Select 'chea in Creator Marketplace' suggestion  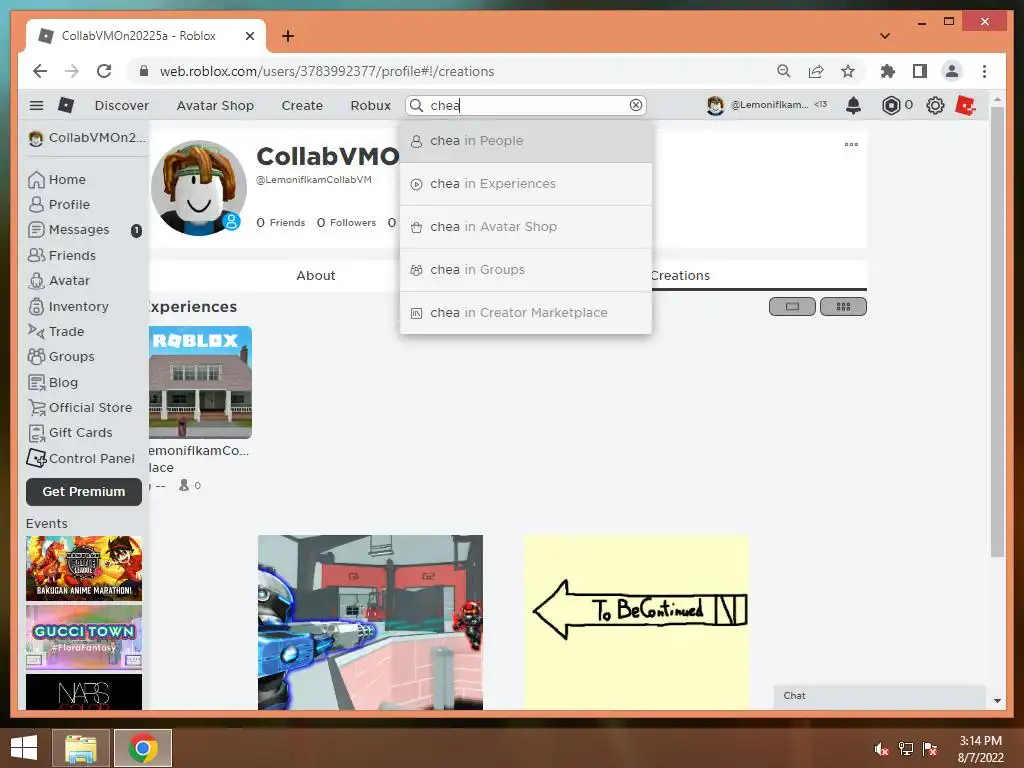526,313
